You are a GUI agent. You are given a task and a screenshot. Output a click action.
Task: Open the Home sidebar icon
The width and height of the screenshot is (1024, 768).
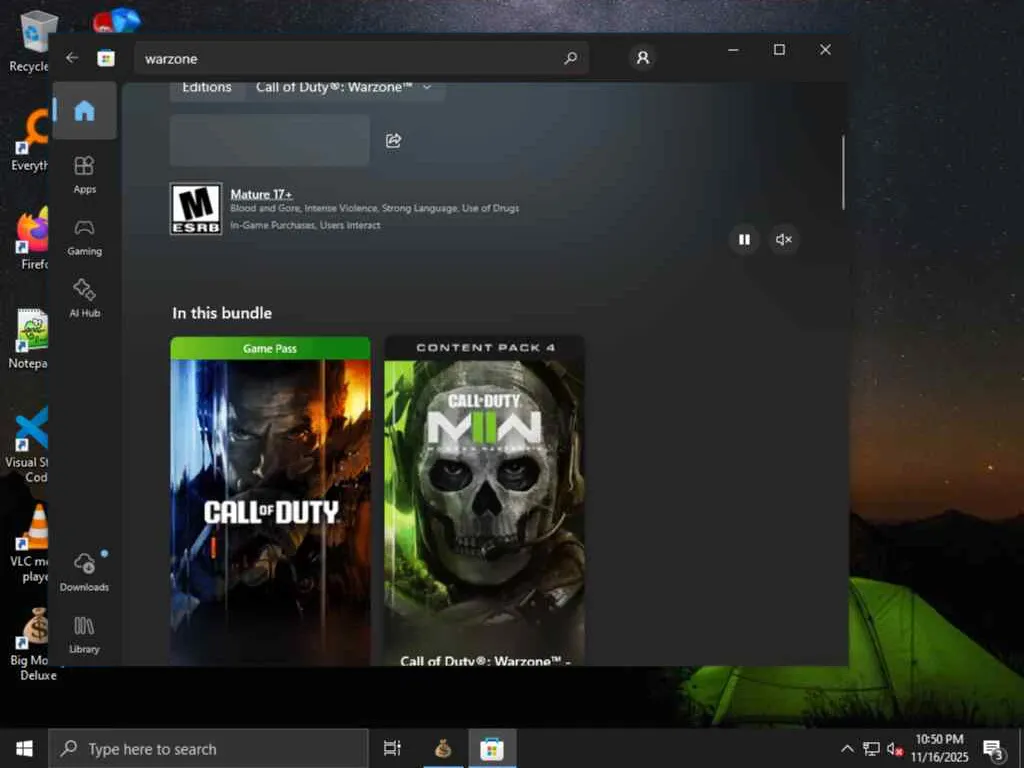pos(85,111)
